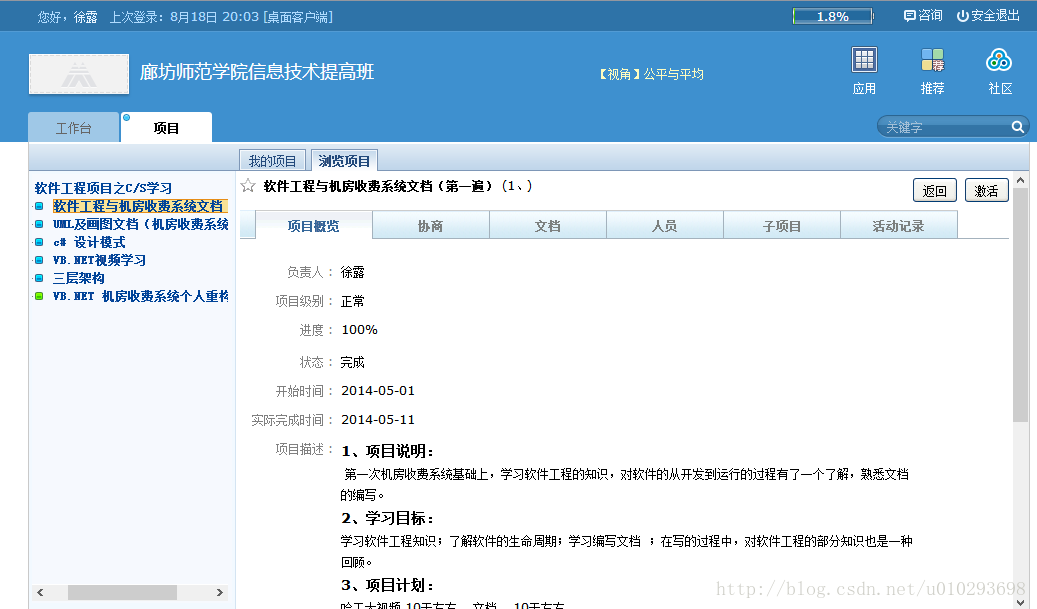The image size is (1037, 609).
Task: Click the heading 1、项目说明：
Action: click(388, 451)
